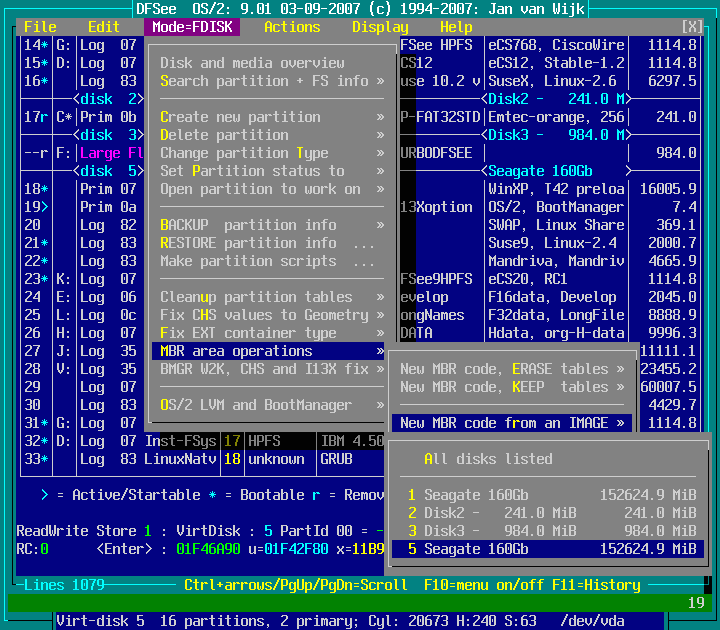Open the Actions menu

(292, 27)
